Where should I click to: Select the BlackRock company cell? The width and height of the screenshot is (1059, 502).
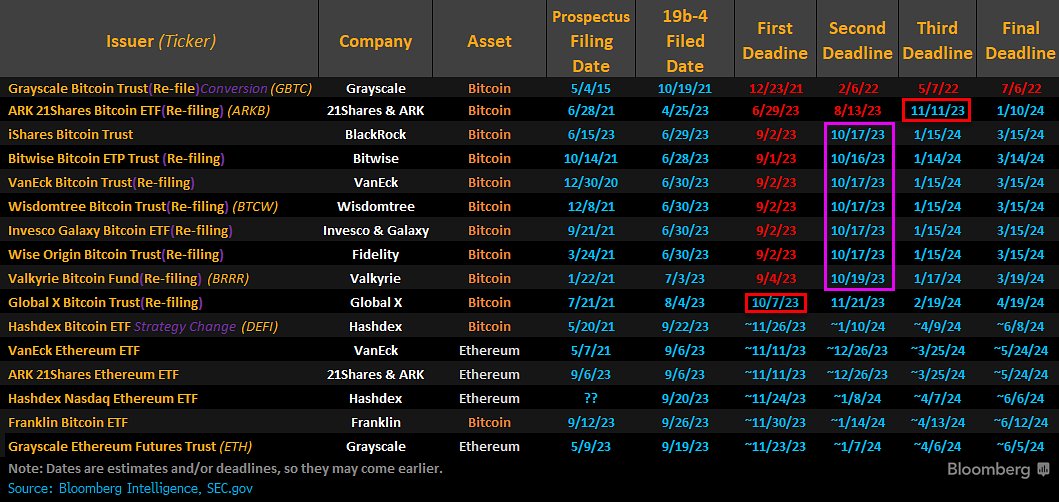[375, 134]
